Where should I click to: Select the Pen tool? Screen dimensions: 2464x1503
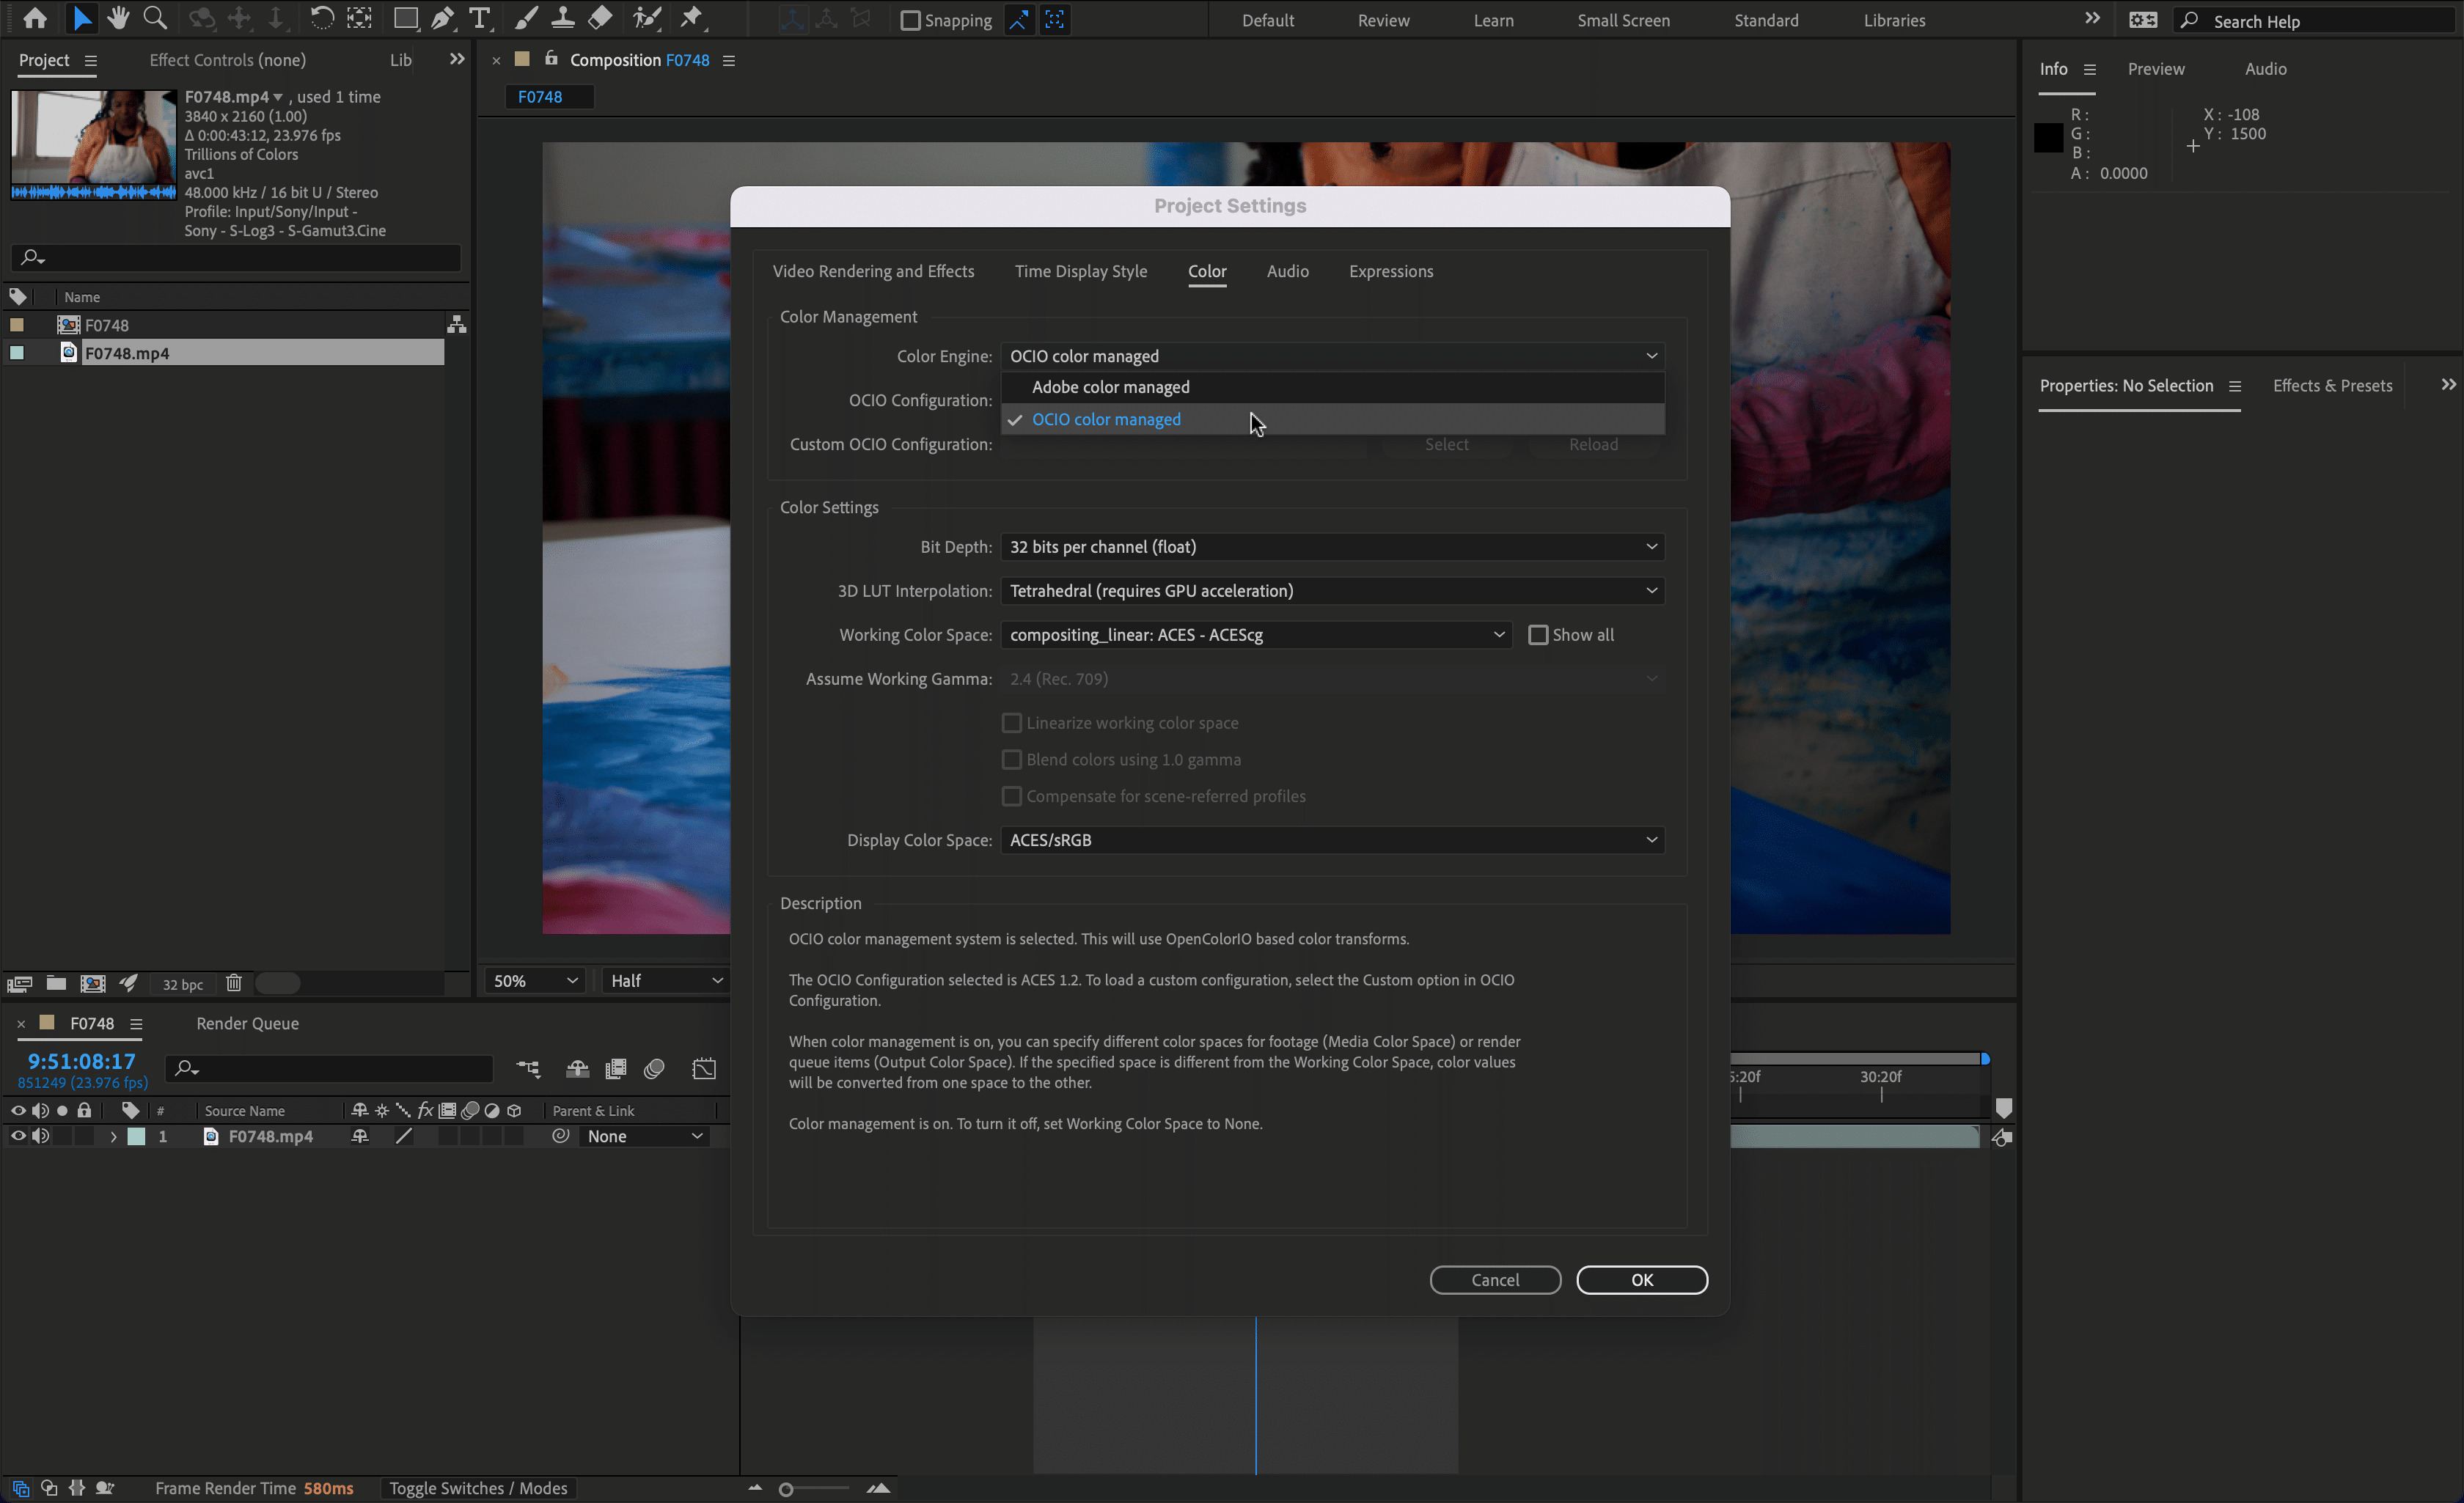pyautogui.click(x=442, y=18)
